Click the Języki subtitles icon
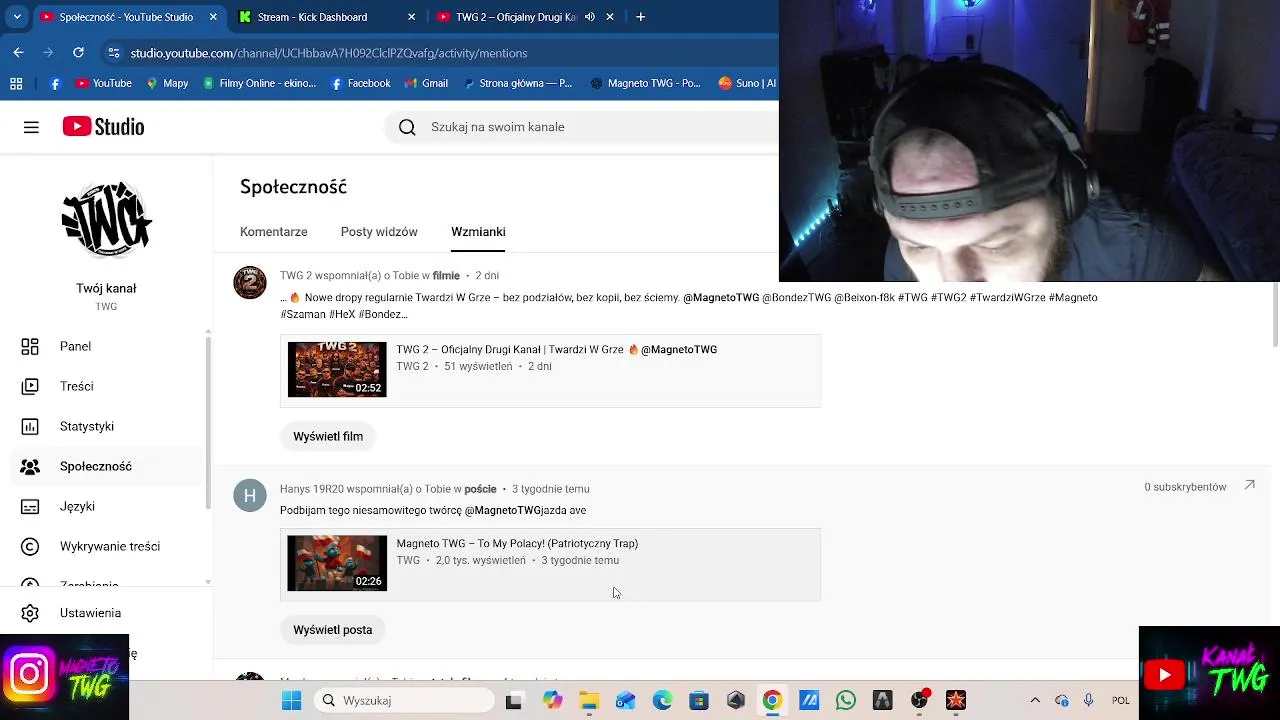 pos(30,506)
